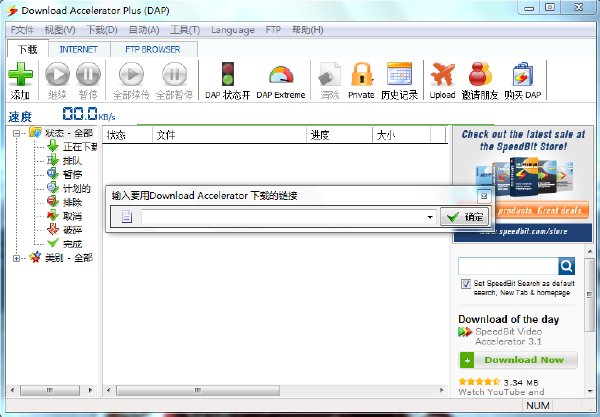Open the FTP menu

coord(273,30)
